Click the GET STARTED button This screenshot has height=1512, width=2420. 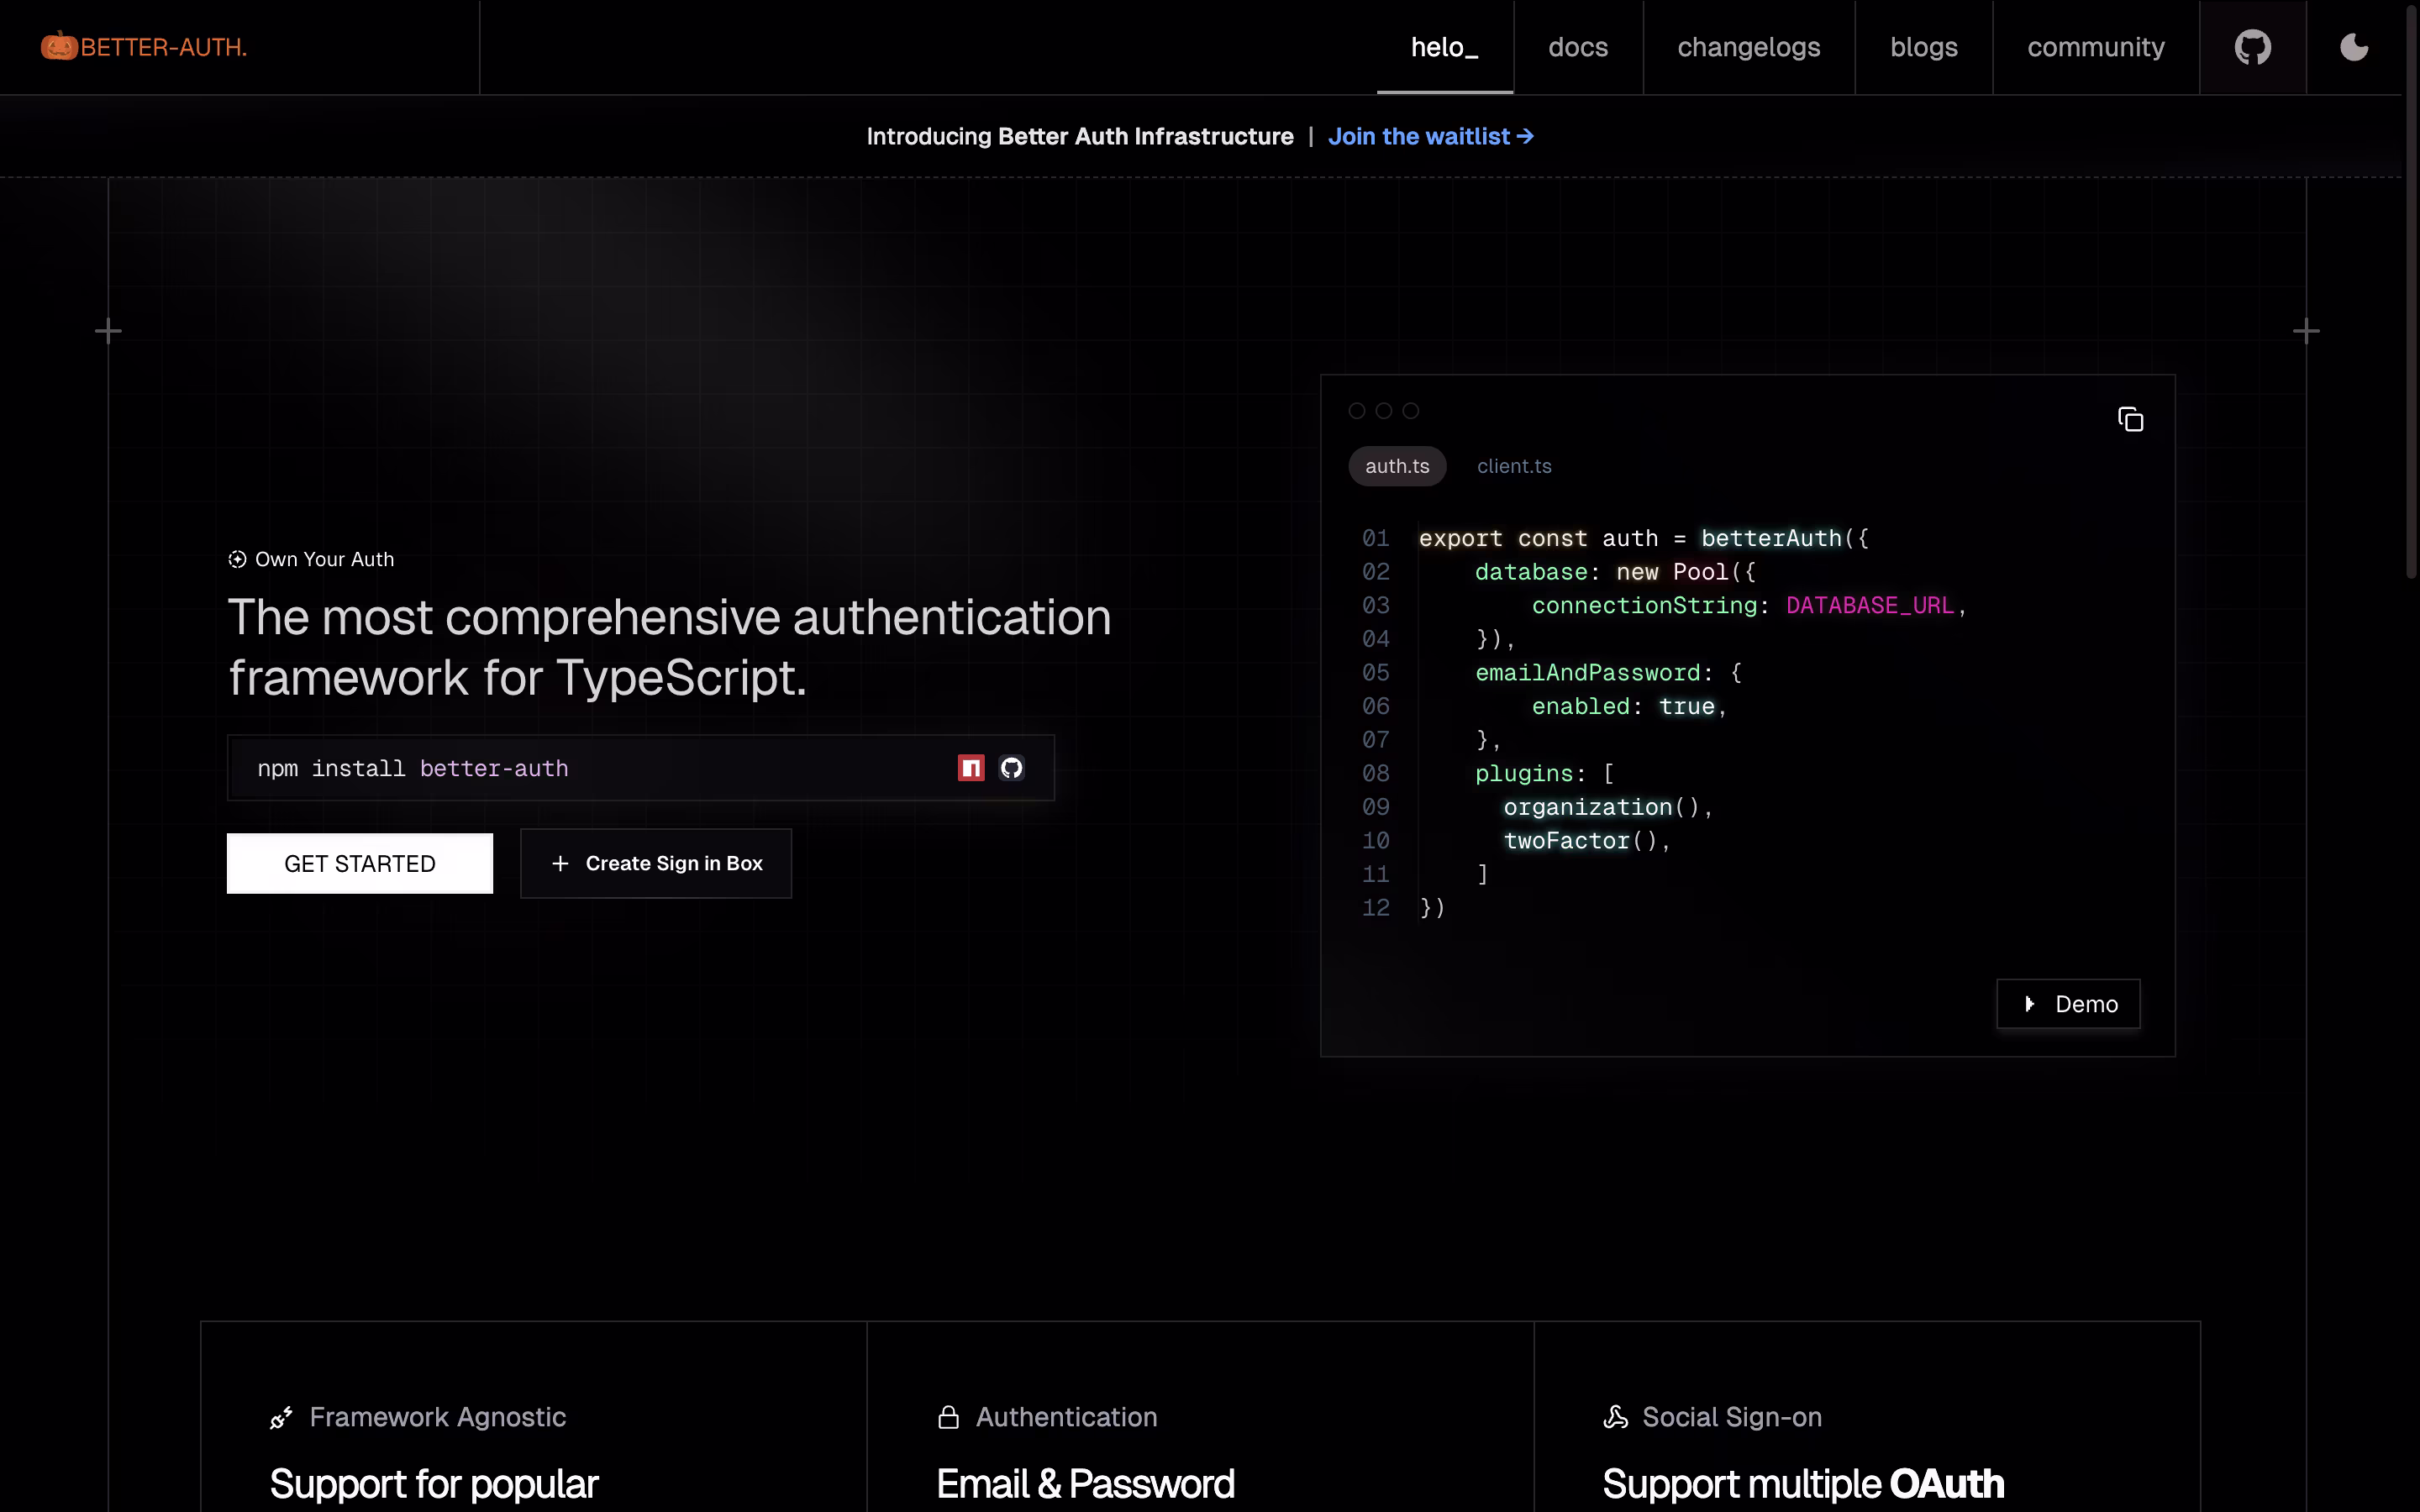pyautogui.click(x=360, y=863)
